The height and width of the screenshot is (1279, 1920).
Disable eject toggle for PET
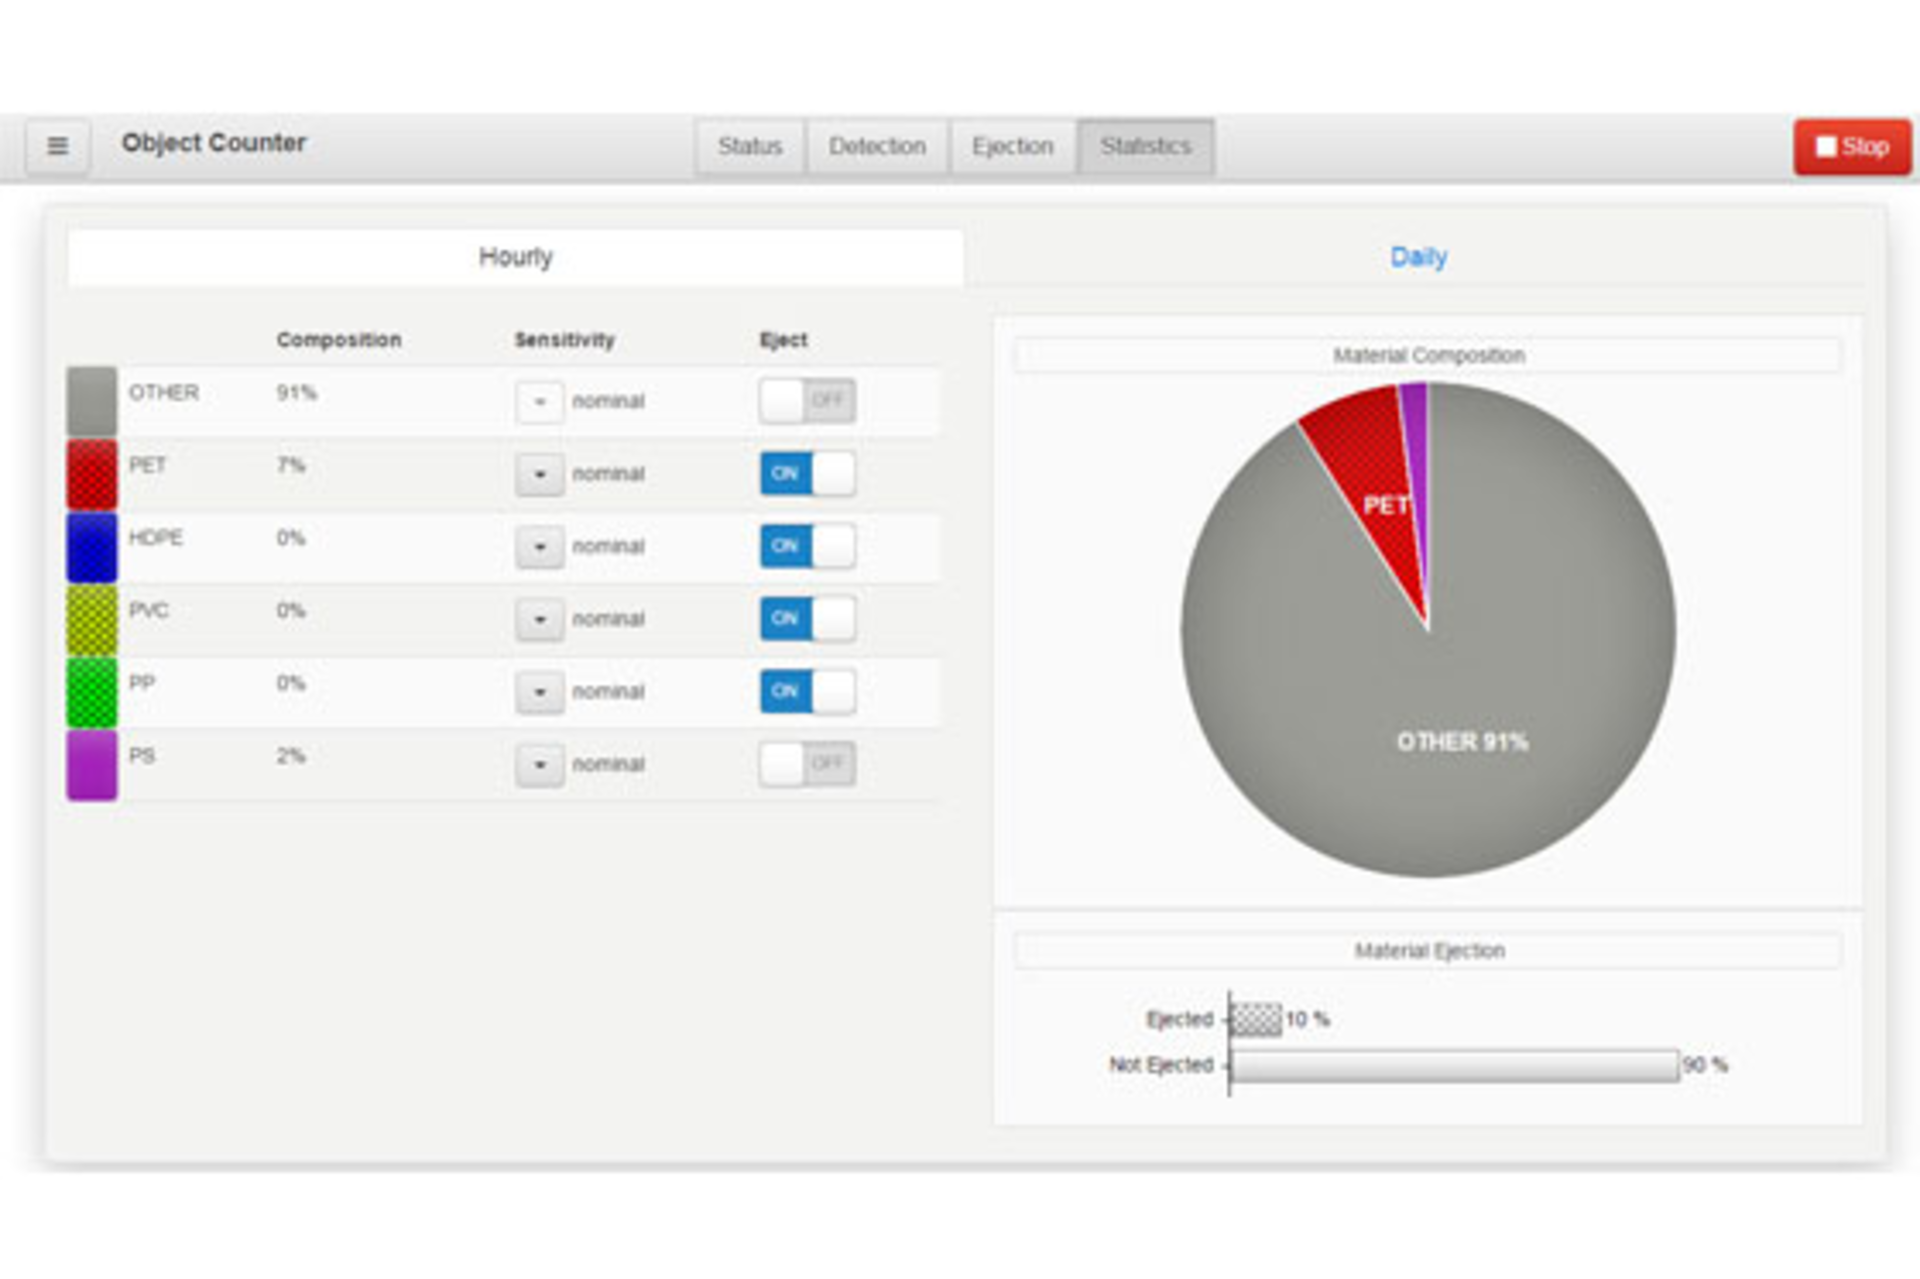click(807, 473)
